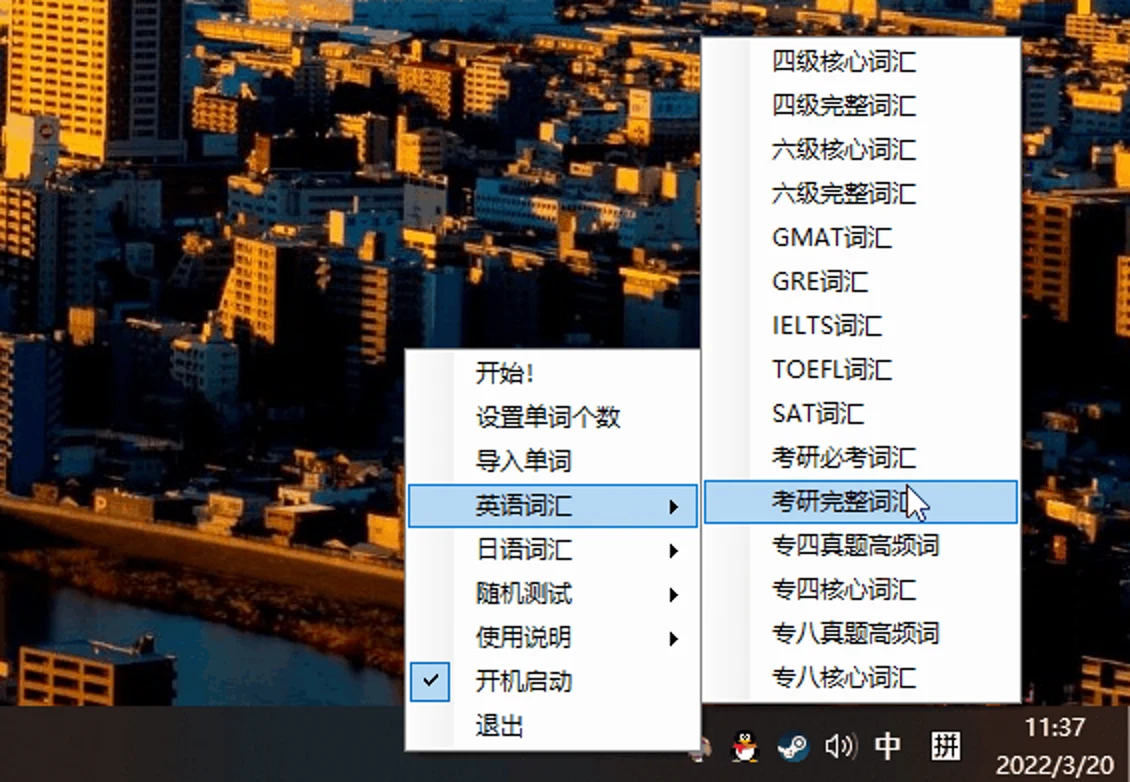Choose SAT词汇 from the submenu
The height and width of the screenshot is (782, 1130).
click(861, 414)
